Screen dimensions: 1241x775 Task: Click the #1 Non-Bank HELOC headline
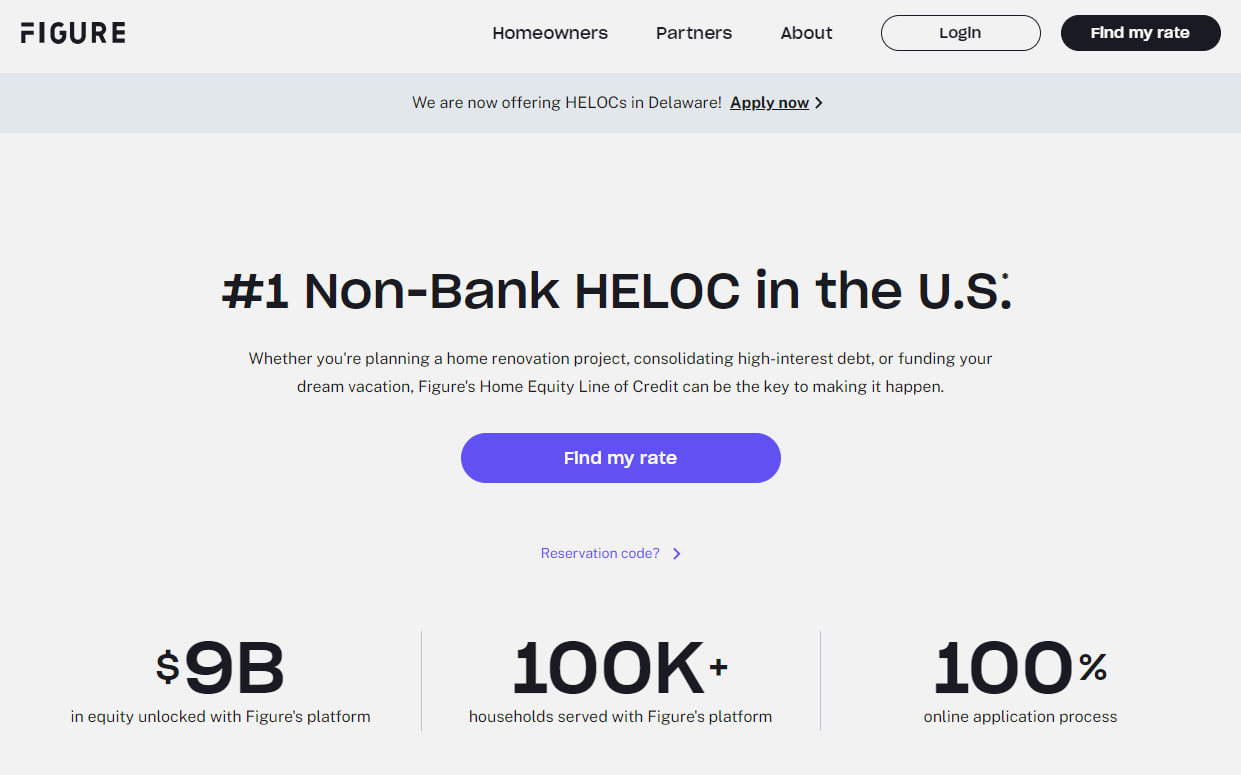click(x=616, y=290)
